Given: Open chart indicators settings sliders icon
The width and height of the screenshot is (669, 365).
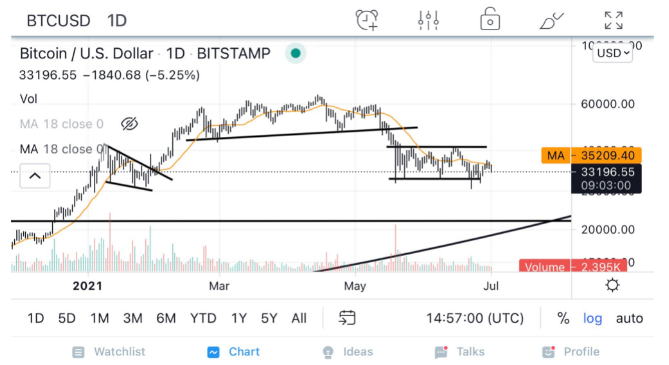Looking at the screenshot, I should (428, 20).
